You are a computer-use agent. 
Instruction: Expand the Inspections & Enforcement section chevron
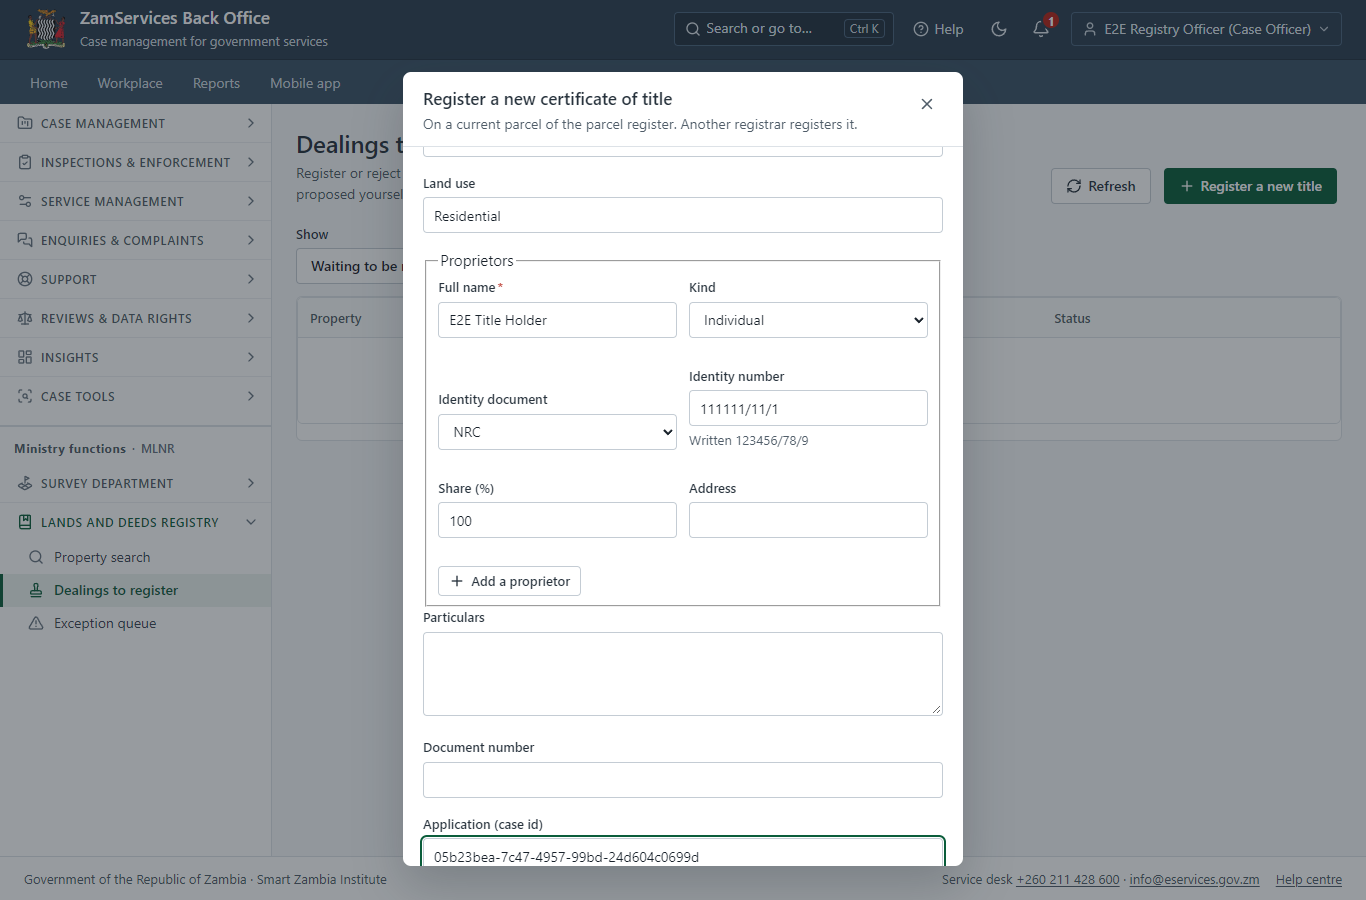click(251, 162)
